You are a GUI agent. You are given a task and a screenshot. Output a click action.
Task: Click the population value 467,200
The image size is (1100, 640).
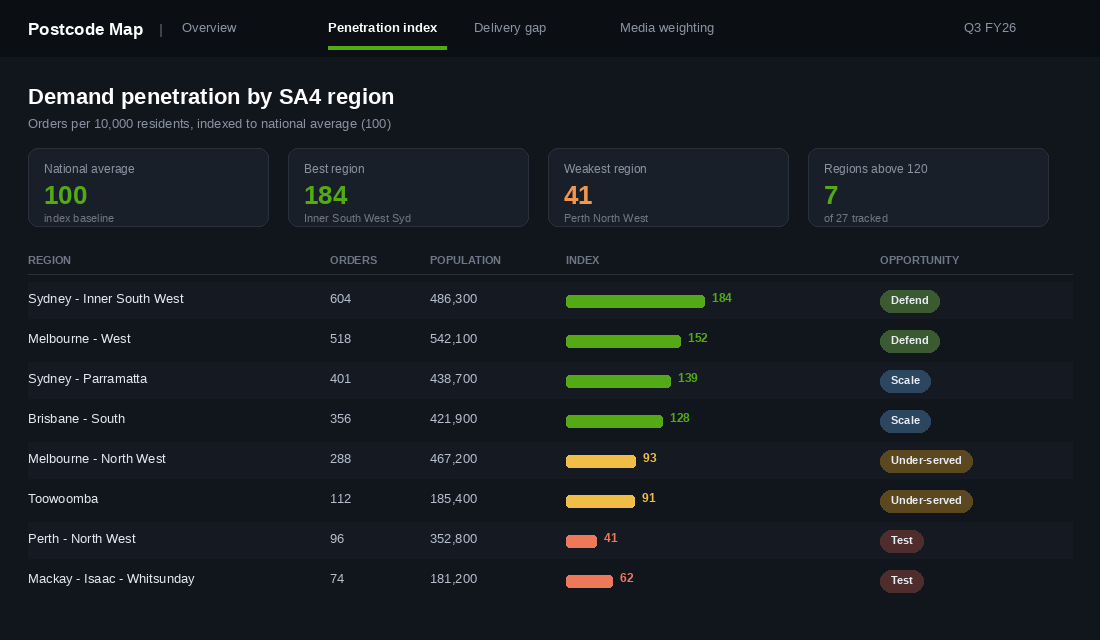(453, 459)
